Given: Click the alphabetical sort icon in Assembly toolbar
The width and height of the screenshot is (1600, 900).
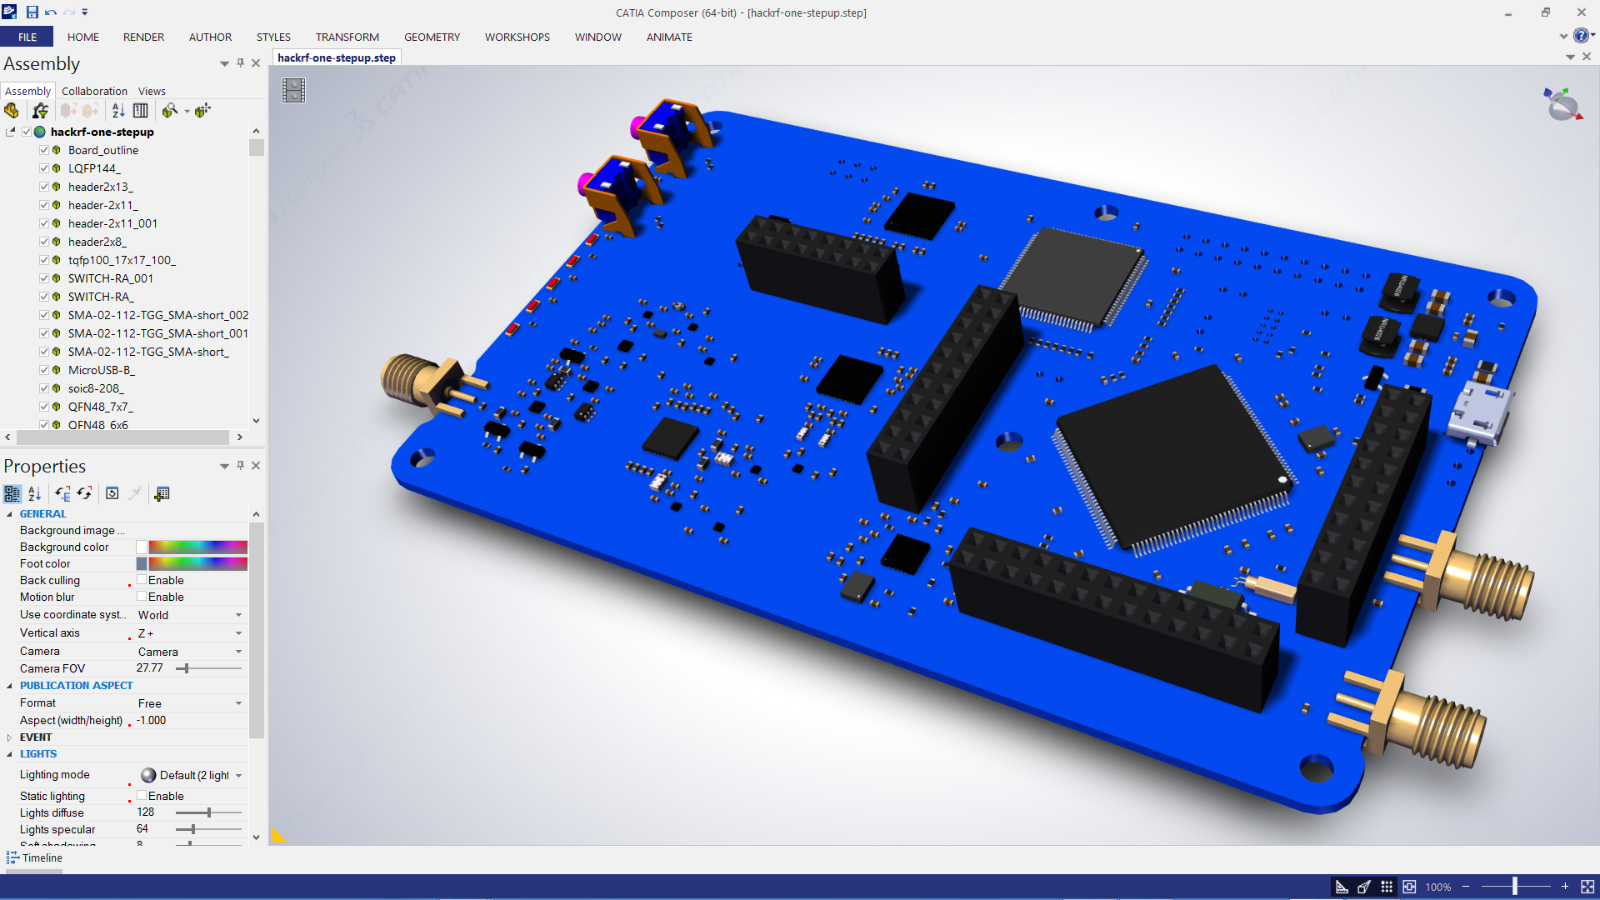Looking at the screenshot, I should (x=118, y=111).
